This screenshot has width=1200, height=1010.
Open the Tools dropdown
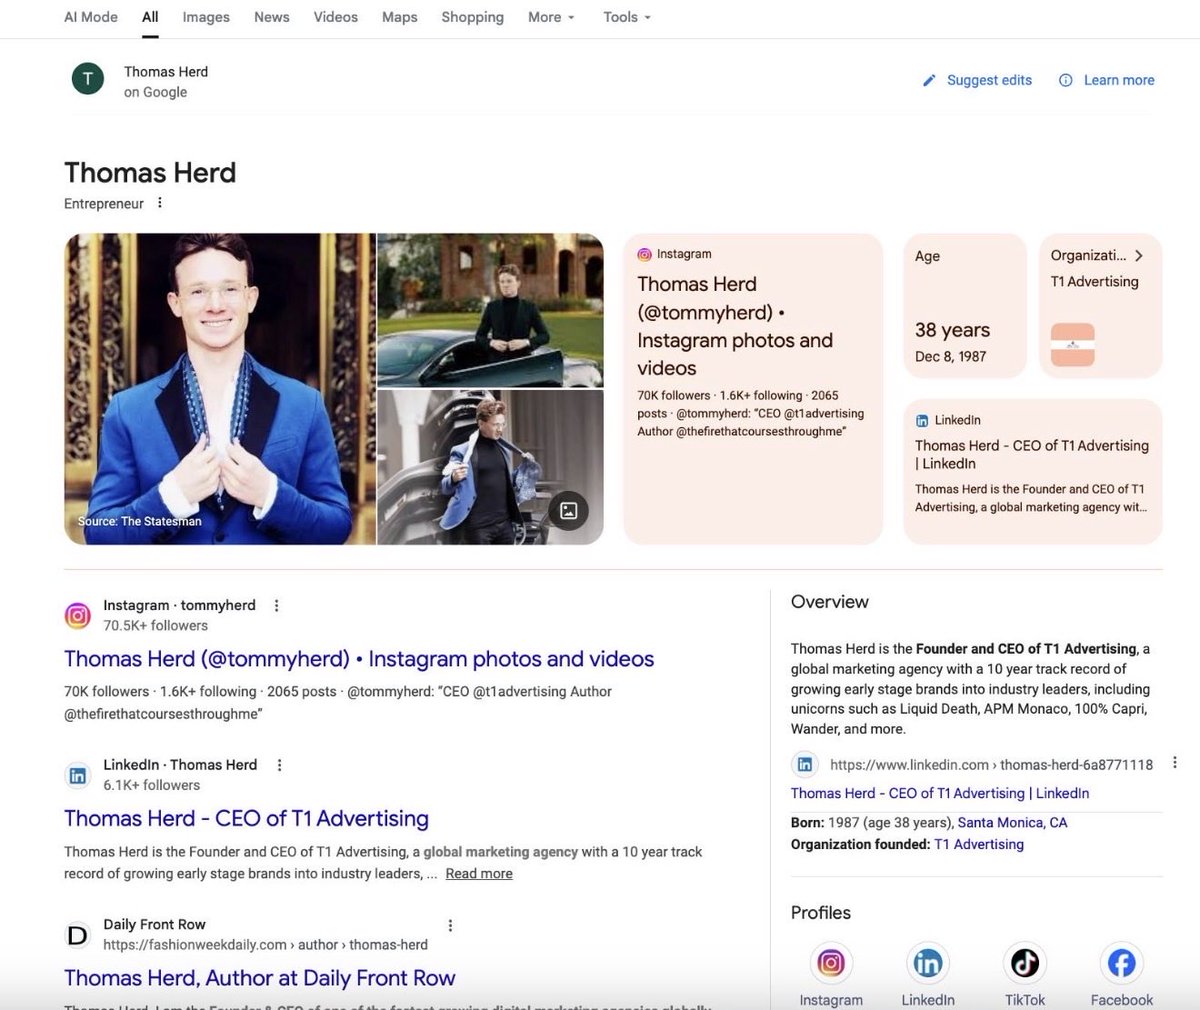coord(627,17)
